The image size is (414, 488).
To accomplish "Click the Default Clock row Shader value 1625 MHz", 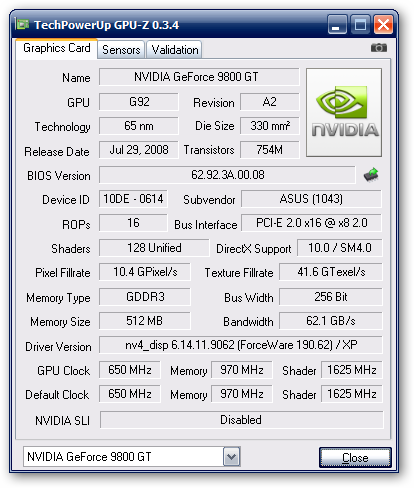I will point(352,394).
